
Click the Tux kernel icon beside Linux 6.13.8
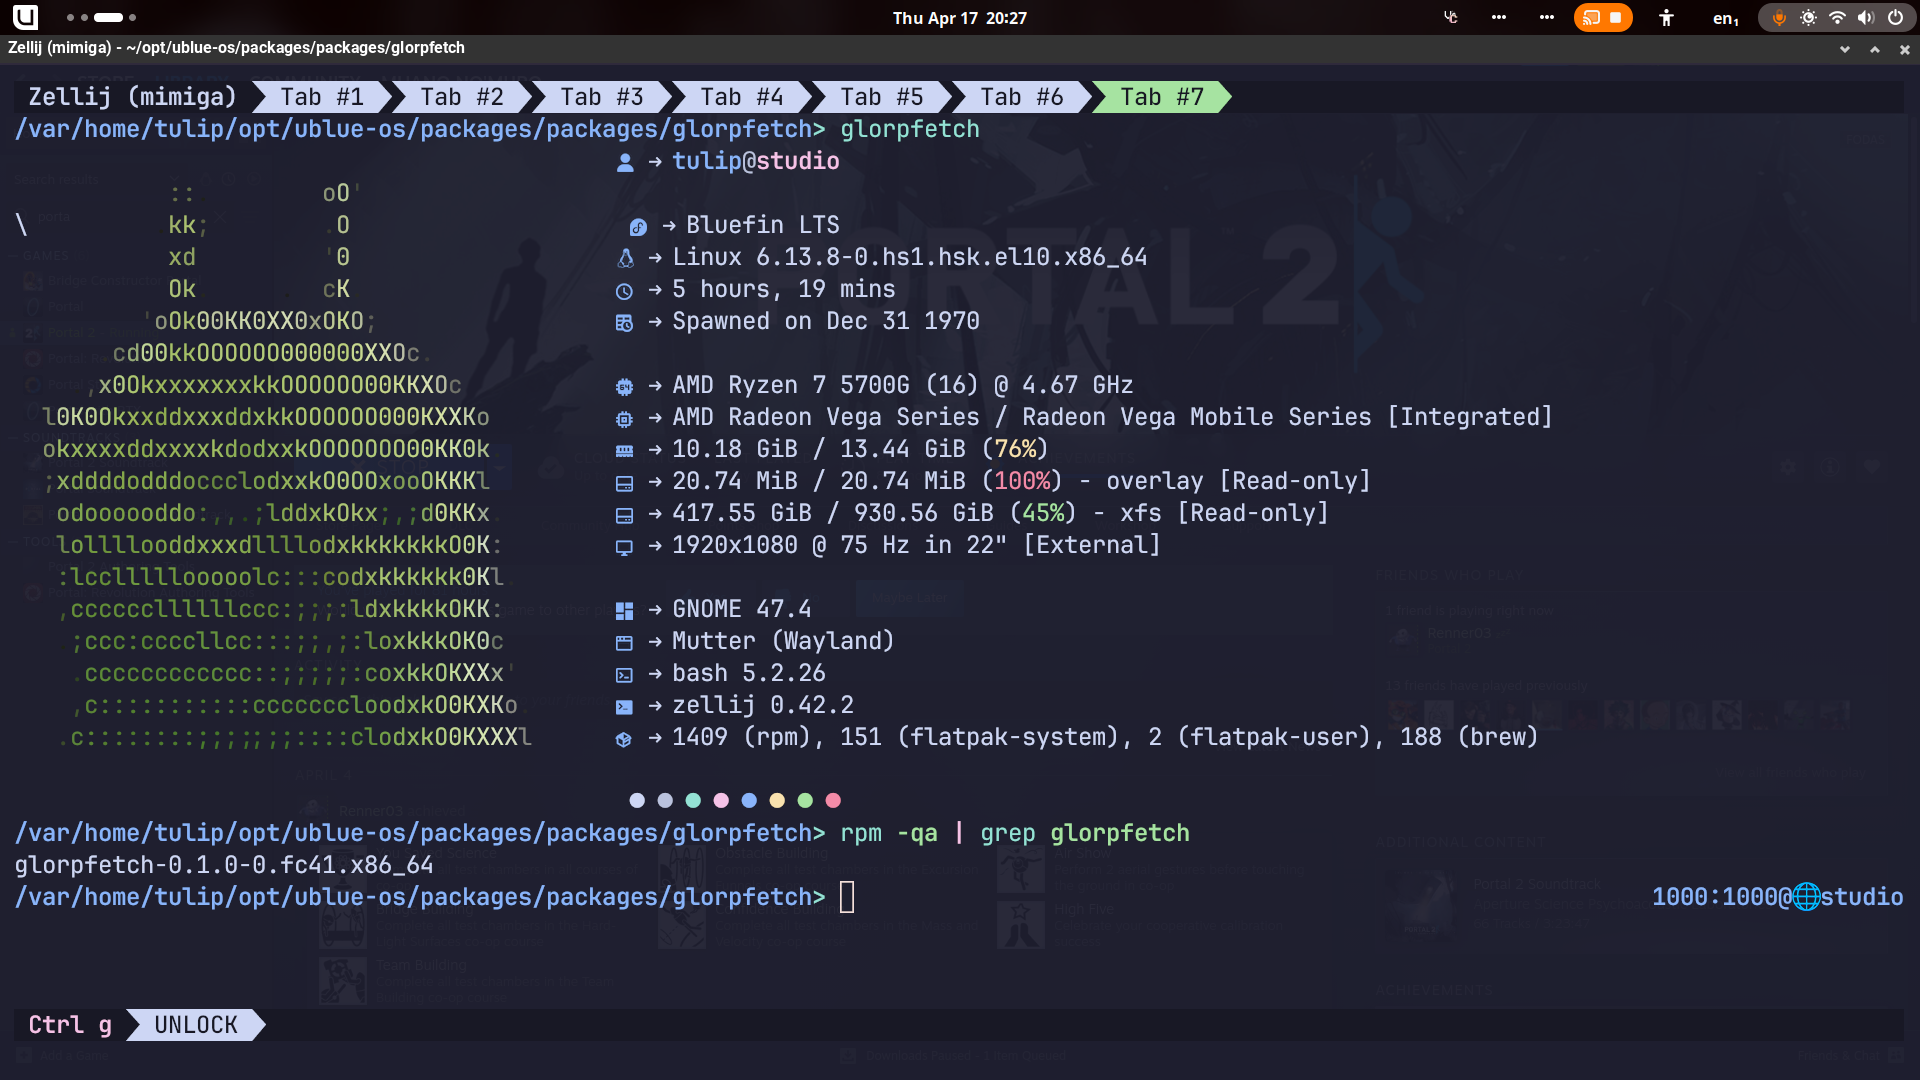tap(625, 259)
